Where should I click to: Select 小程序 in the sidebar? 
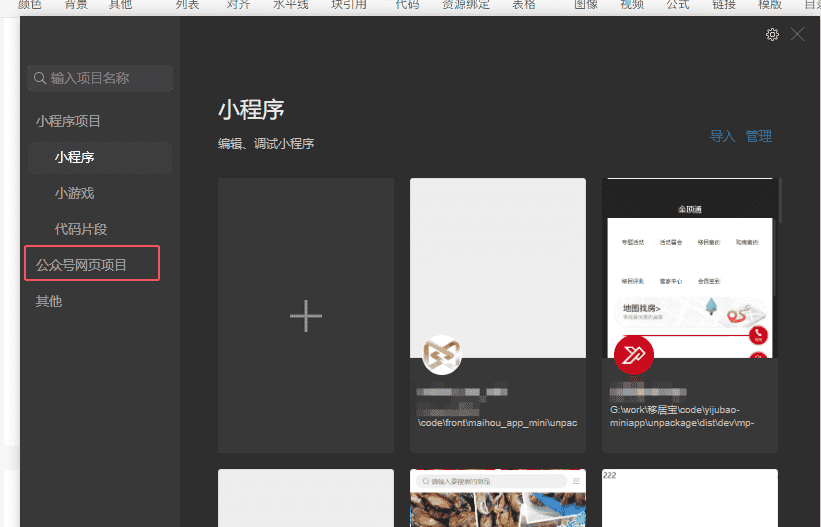point(100,157)
